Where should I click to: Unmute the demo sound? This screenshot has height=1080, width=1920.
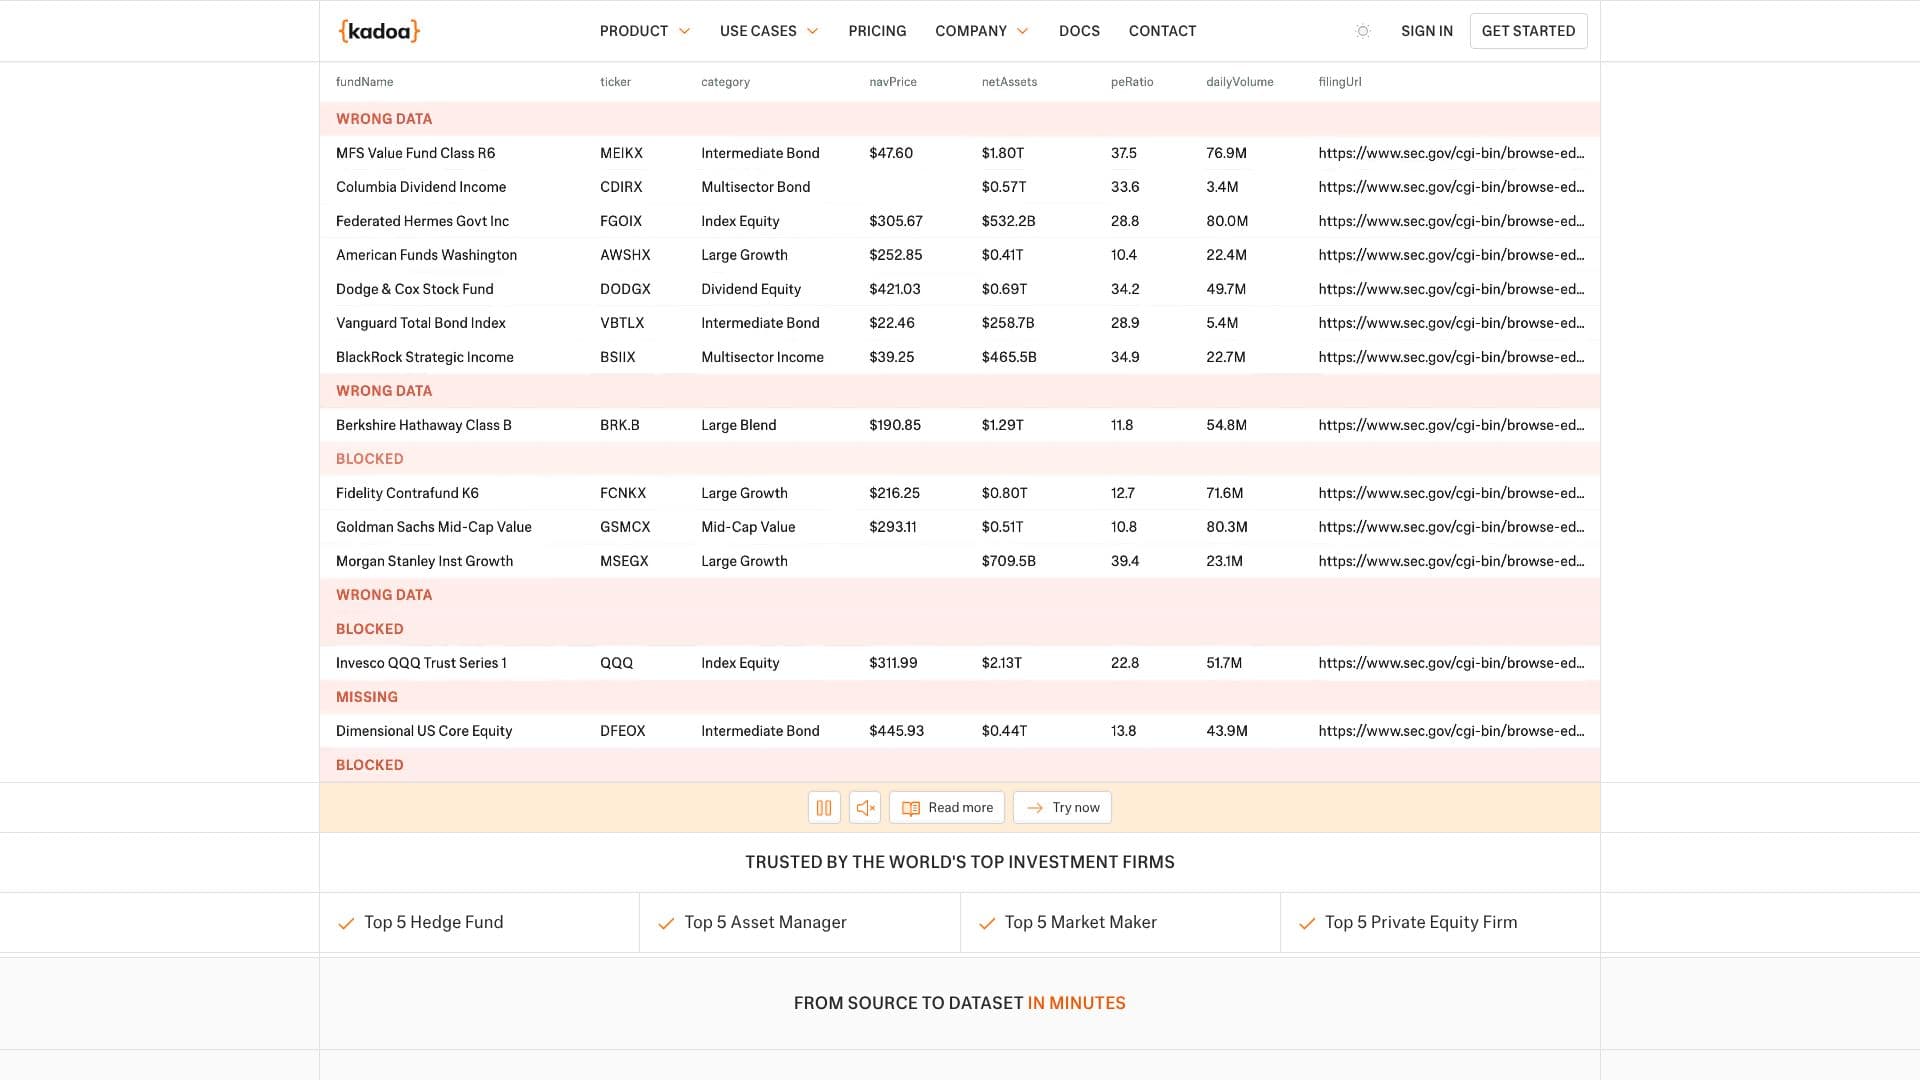[x=865, y=808]
